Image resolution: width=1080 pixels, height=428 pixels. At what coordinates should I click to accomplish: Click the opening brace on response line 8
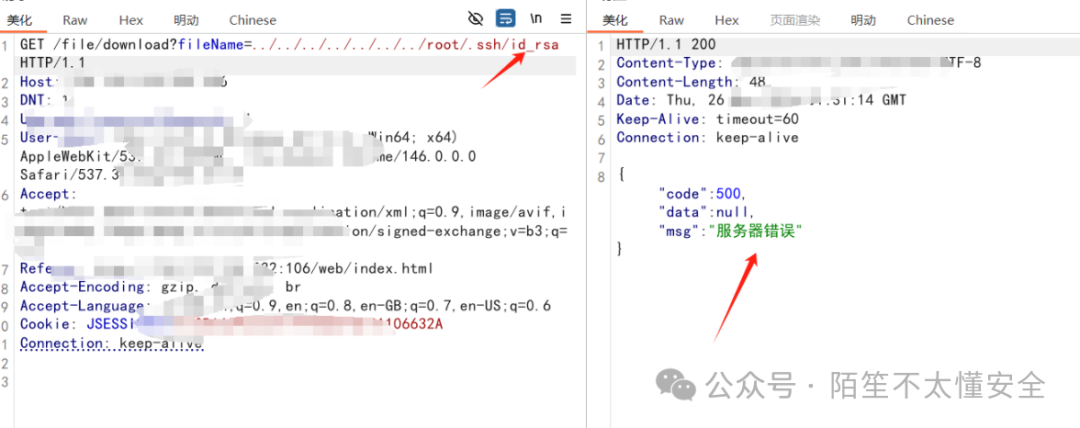(x=620, y=175)
